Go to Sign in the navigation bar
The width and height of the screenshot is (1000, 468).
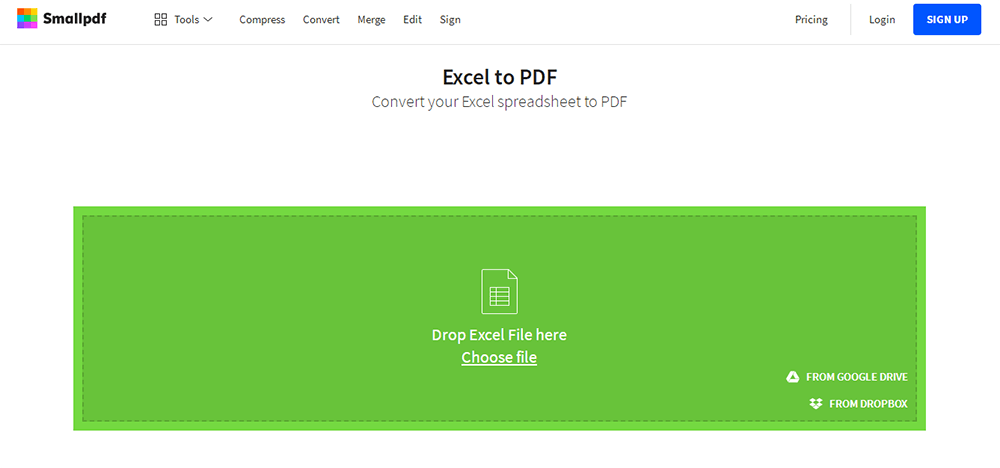pyautogui.click(x=450, y=20)
